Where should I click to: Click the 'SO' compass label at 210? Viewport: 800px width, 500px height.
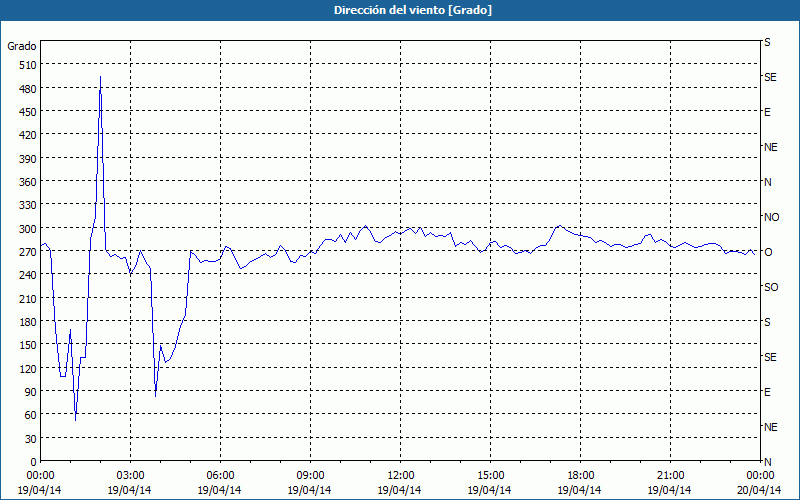click(x=771, y=287)
